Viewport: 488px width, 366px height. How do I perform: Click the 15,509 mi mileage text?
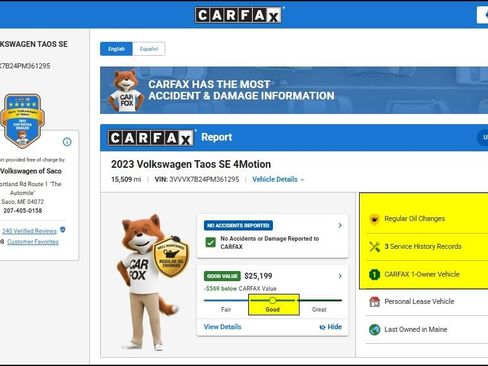tap(126, 179)
